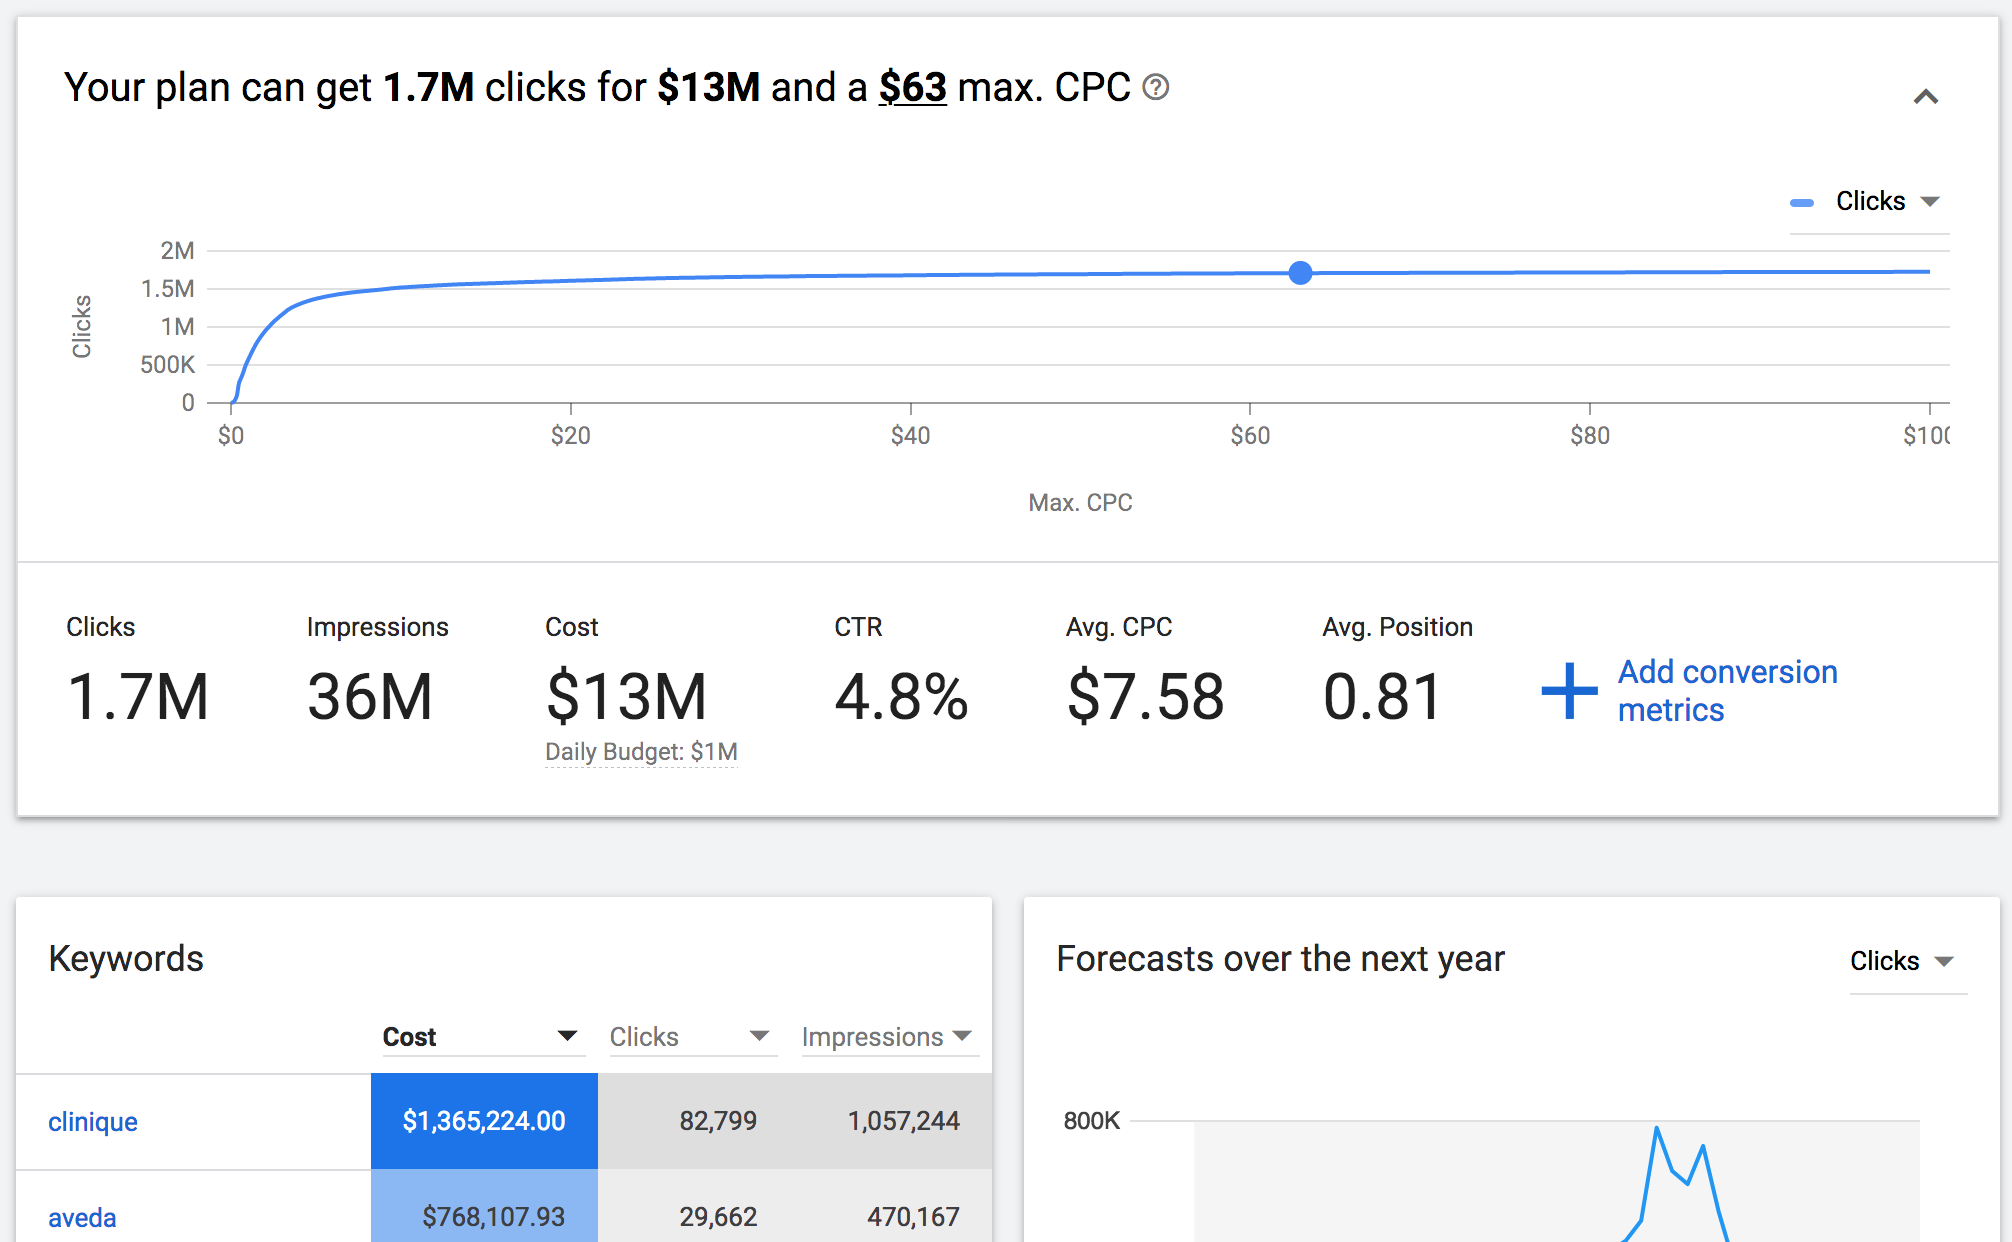Image resolution: width=2012 pixels, height=1242 pixels.
Task: Click the $63 max CPC value
Action: [912, 88]
